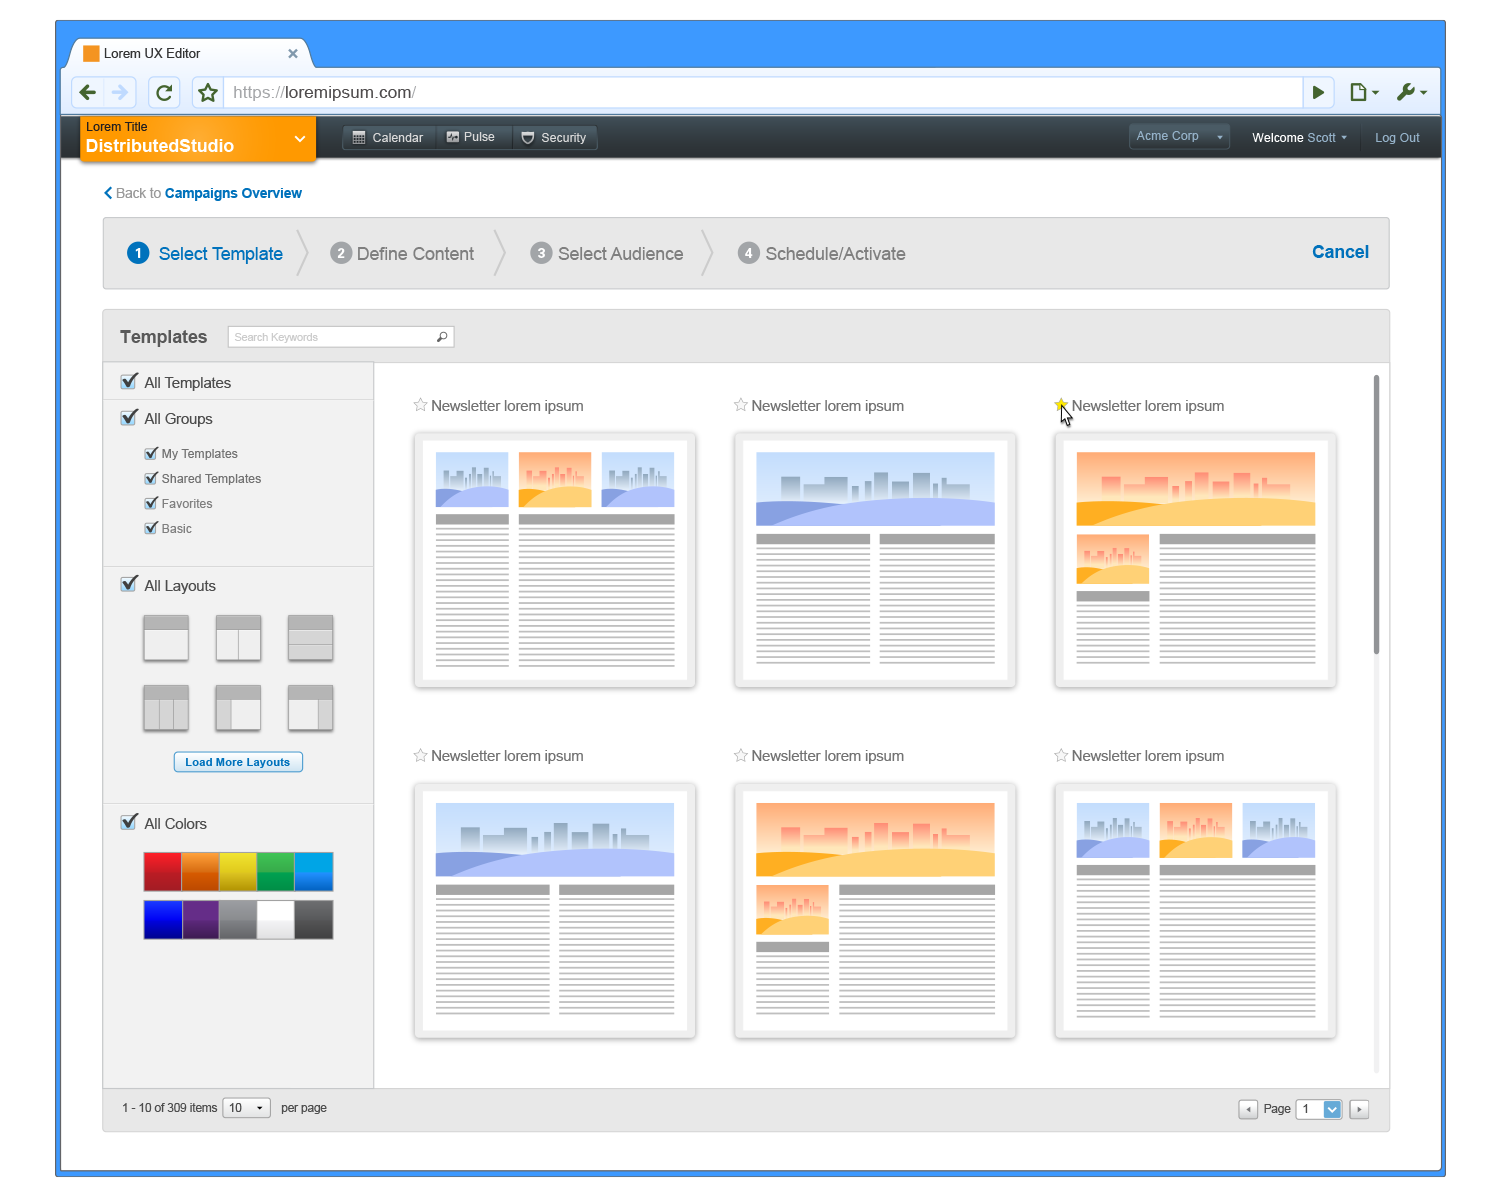Pick the dark gray color swatch
The image size is (1500, 1200).
[314, 920]
